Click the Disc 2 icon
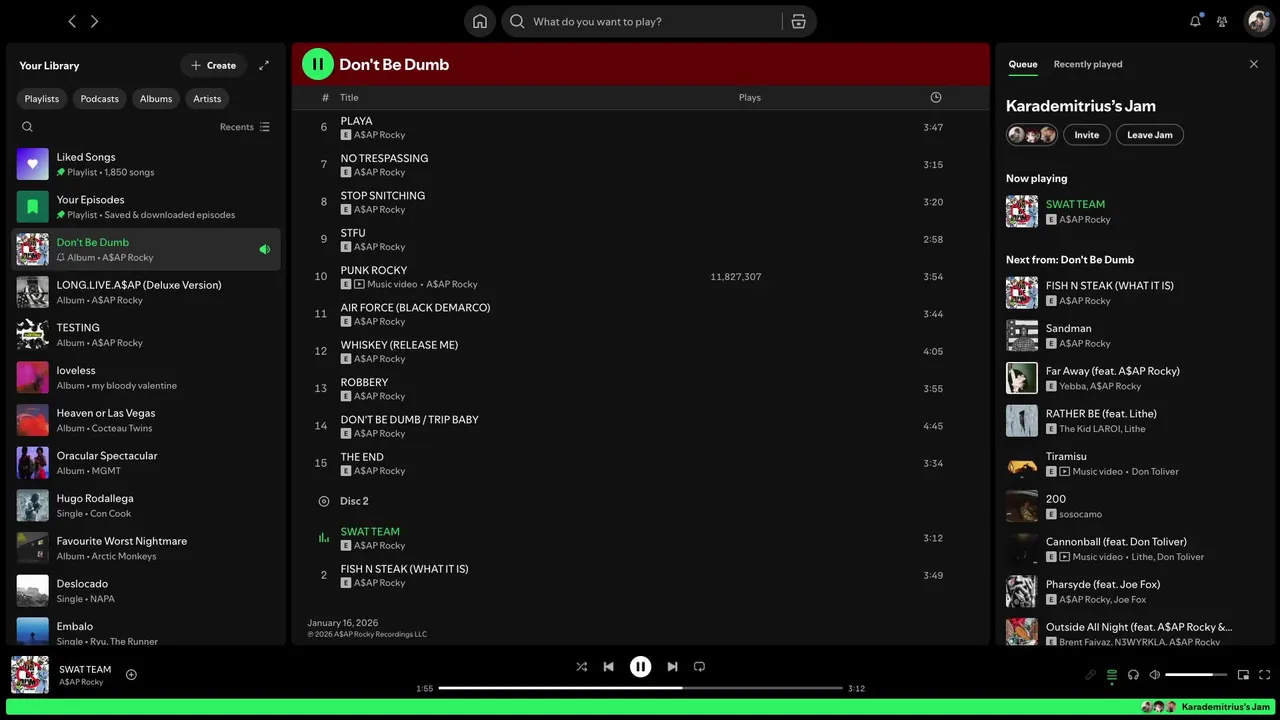1280x720 pixels. tap(324, 501)
